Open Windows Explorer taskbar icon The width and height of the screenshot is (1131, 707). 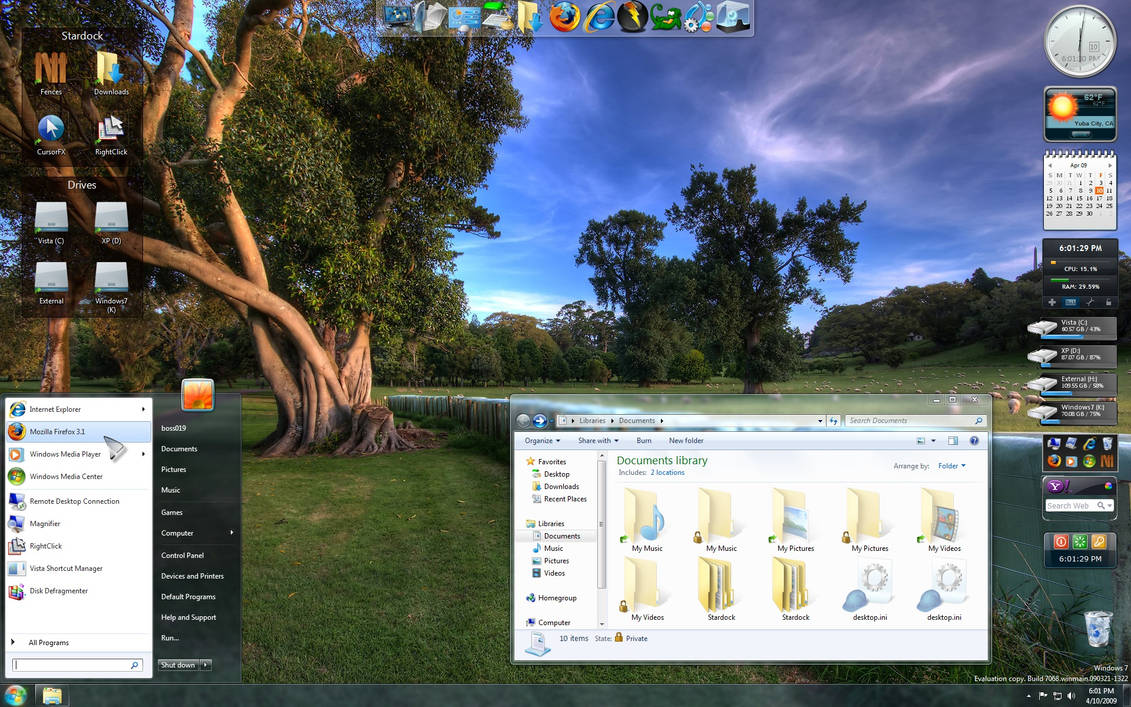52,695
